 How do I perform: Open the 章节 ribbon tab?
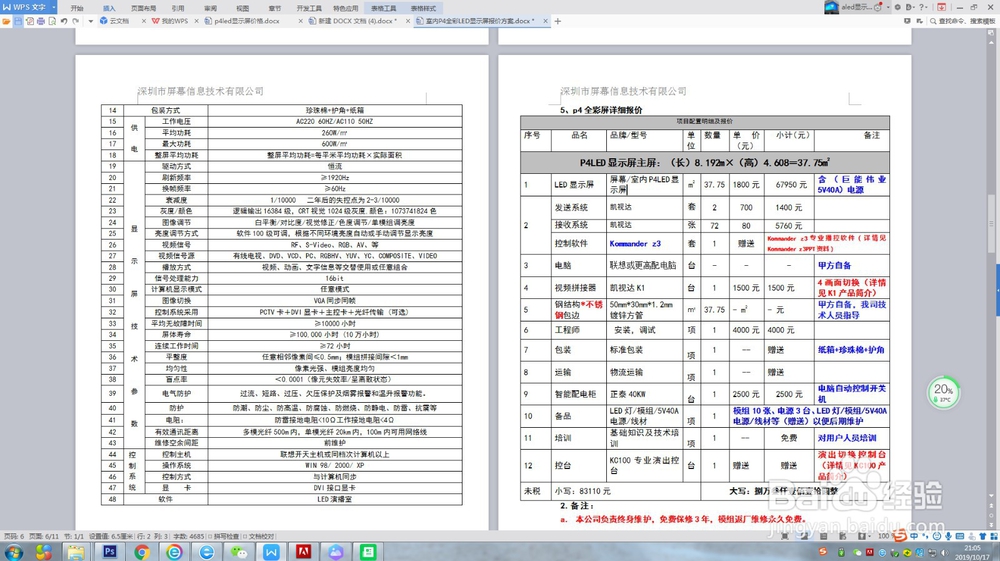(275, 8)
